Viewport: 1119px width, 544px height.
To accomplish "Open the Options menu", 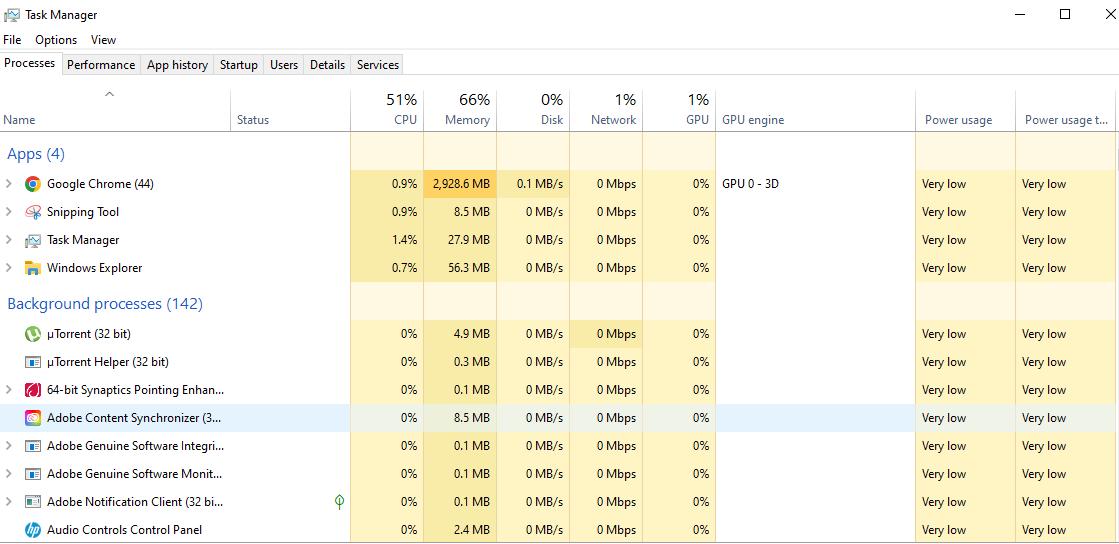I will point(56,40).
